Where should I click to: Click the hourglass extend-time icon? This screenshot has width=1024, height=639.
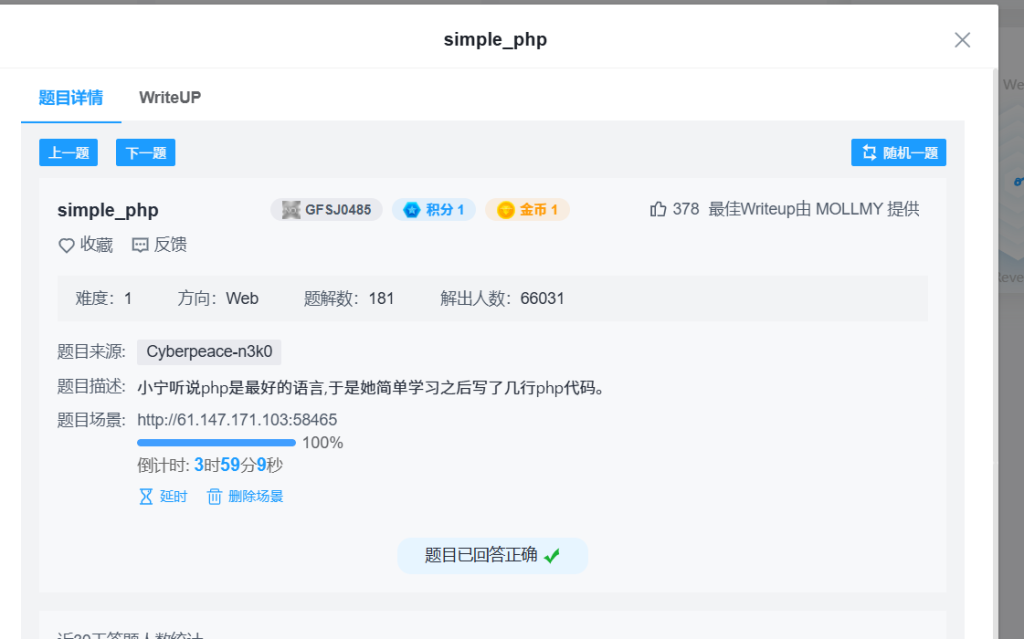point(146,496)
